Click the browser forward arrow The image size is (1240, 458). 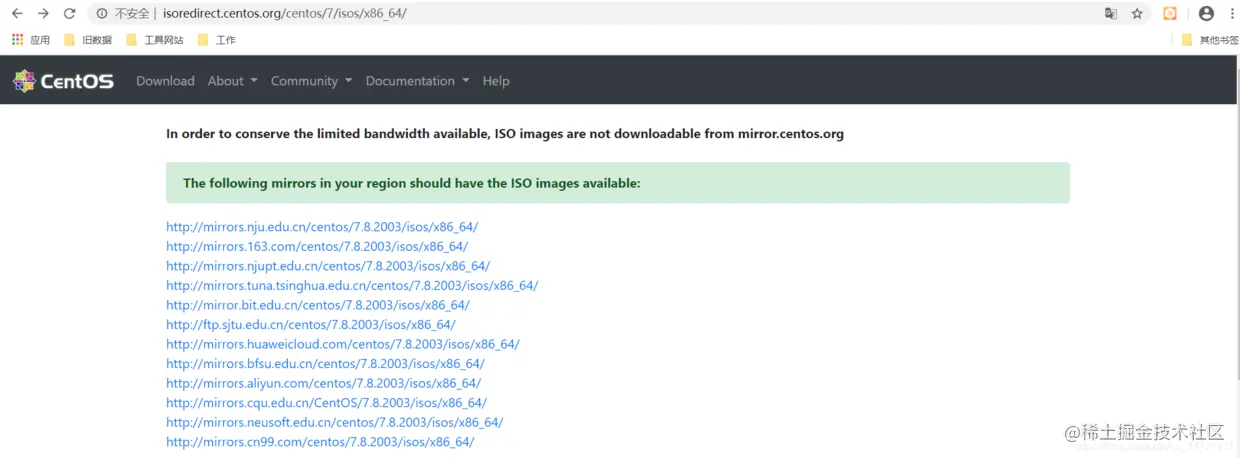[43, 14]
